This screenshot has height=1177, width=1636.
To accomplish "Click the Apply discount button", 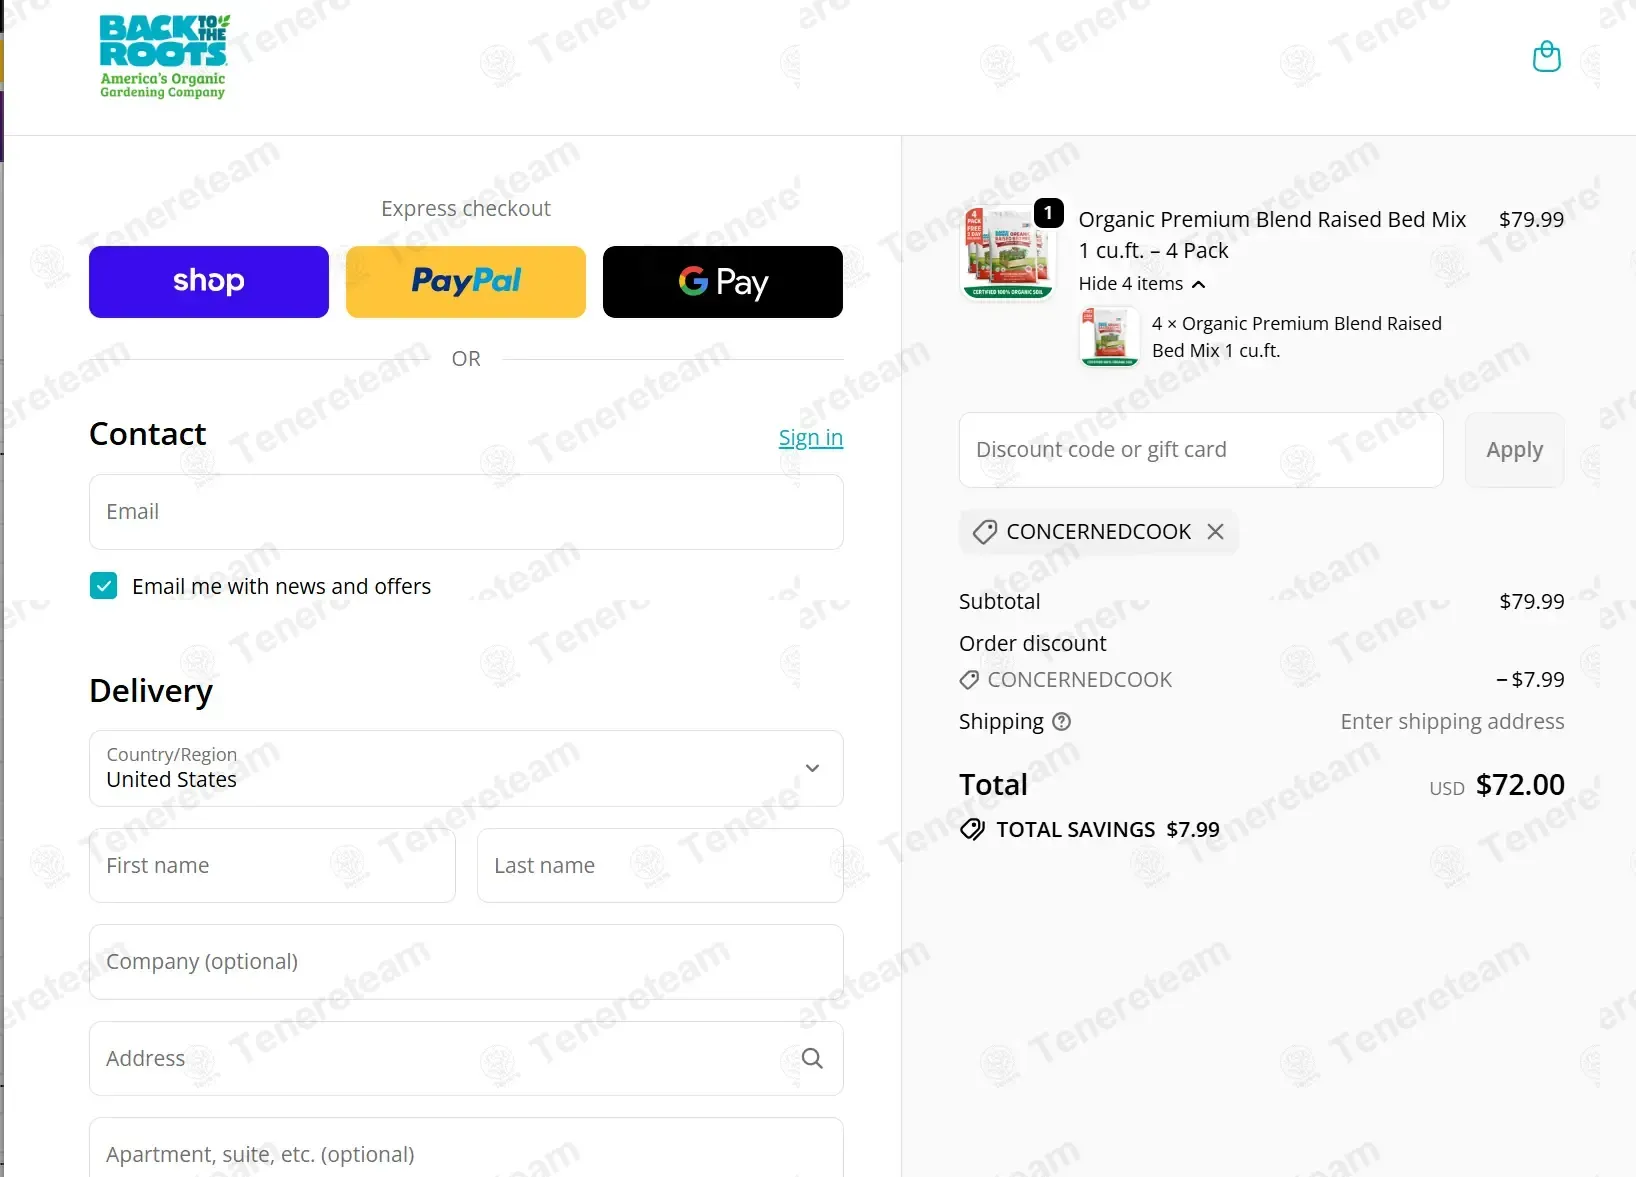I will point(1514,450).
